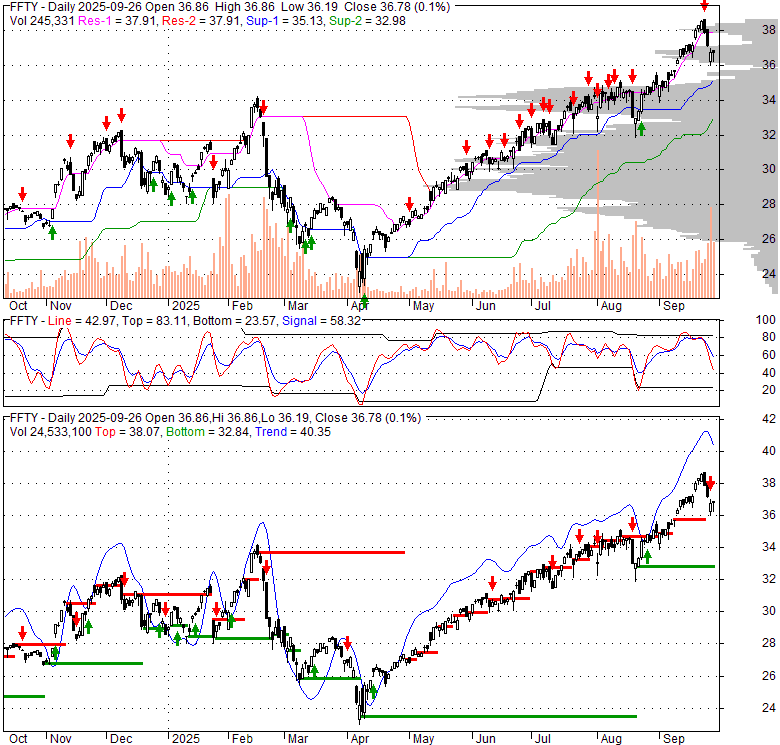Screen dimensions: 780x745
Task: Click the Sep label on bottom chart time axis
Action: tap(674, 739)
